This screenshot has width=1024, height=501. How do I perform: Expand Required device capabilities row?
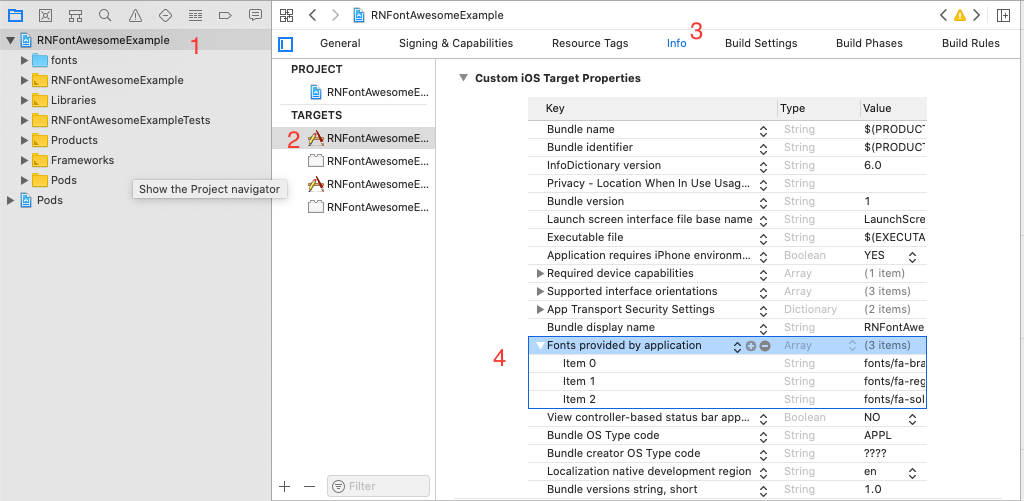[x=541, y=273]
